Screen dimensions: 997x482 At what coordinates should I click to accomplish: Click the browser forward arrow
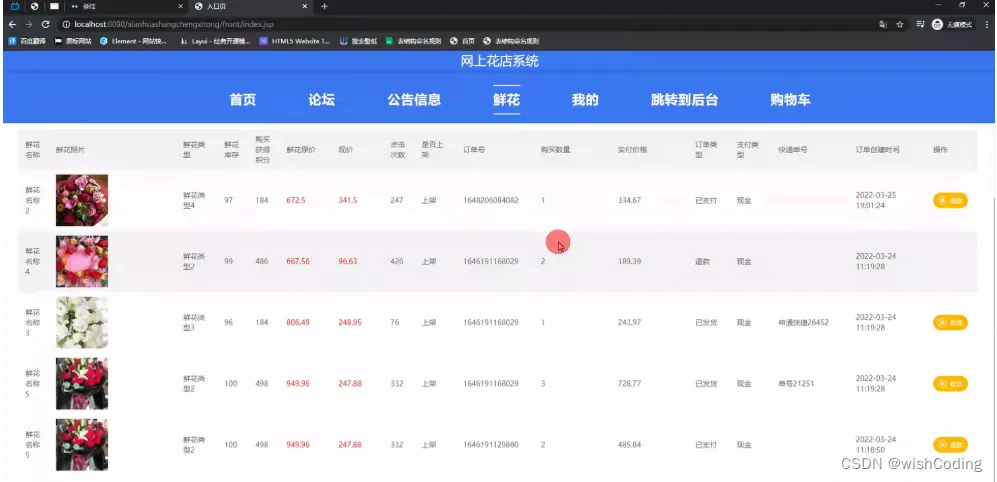(29, 24)
